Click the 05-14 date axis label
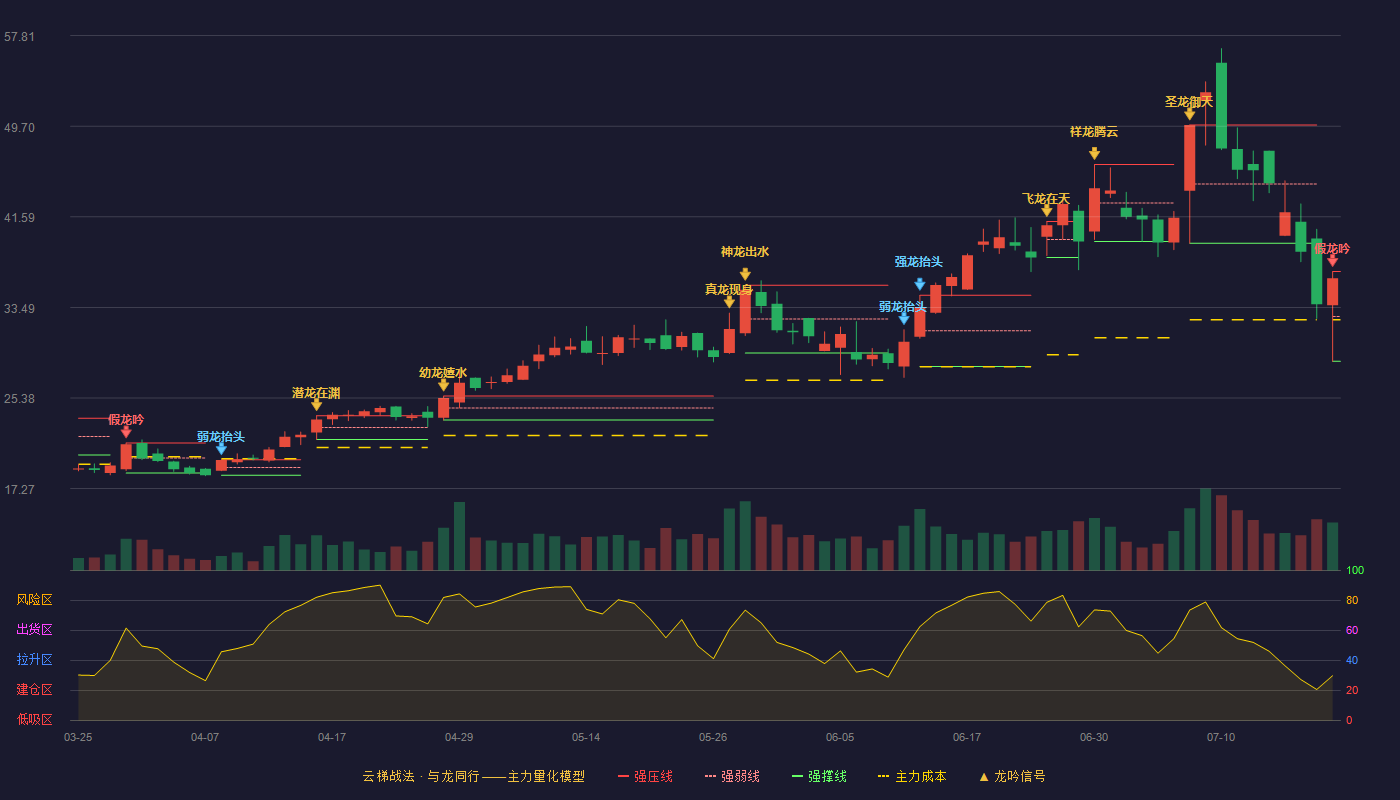This screenshot has width=1400, height=800. (x=586, y=737)
